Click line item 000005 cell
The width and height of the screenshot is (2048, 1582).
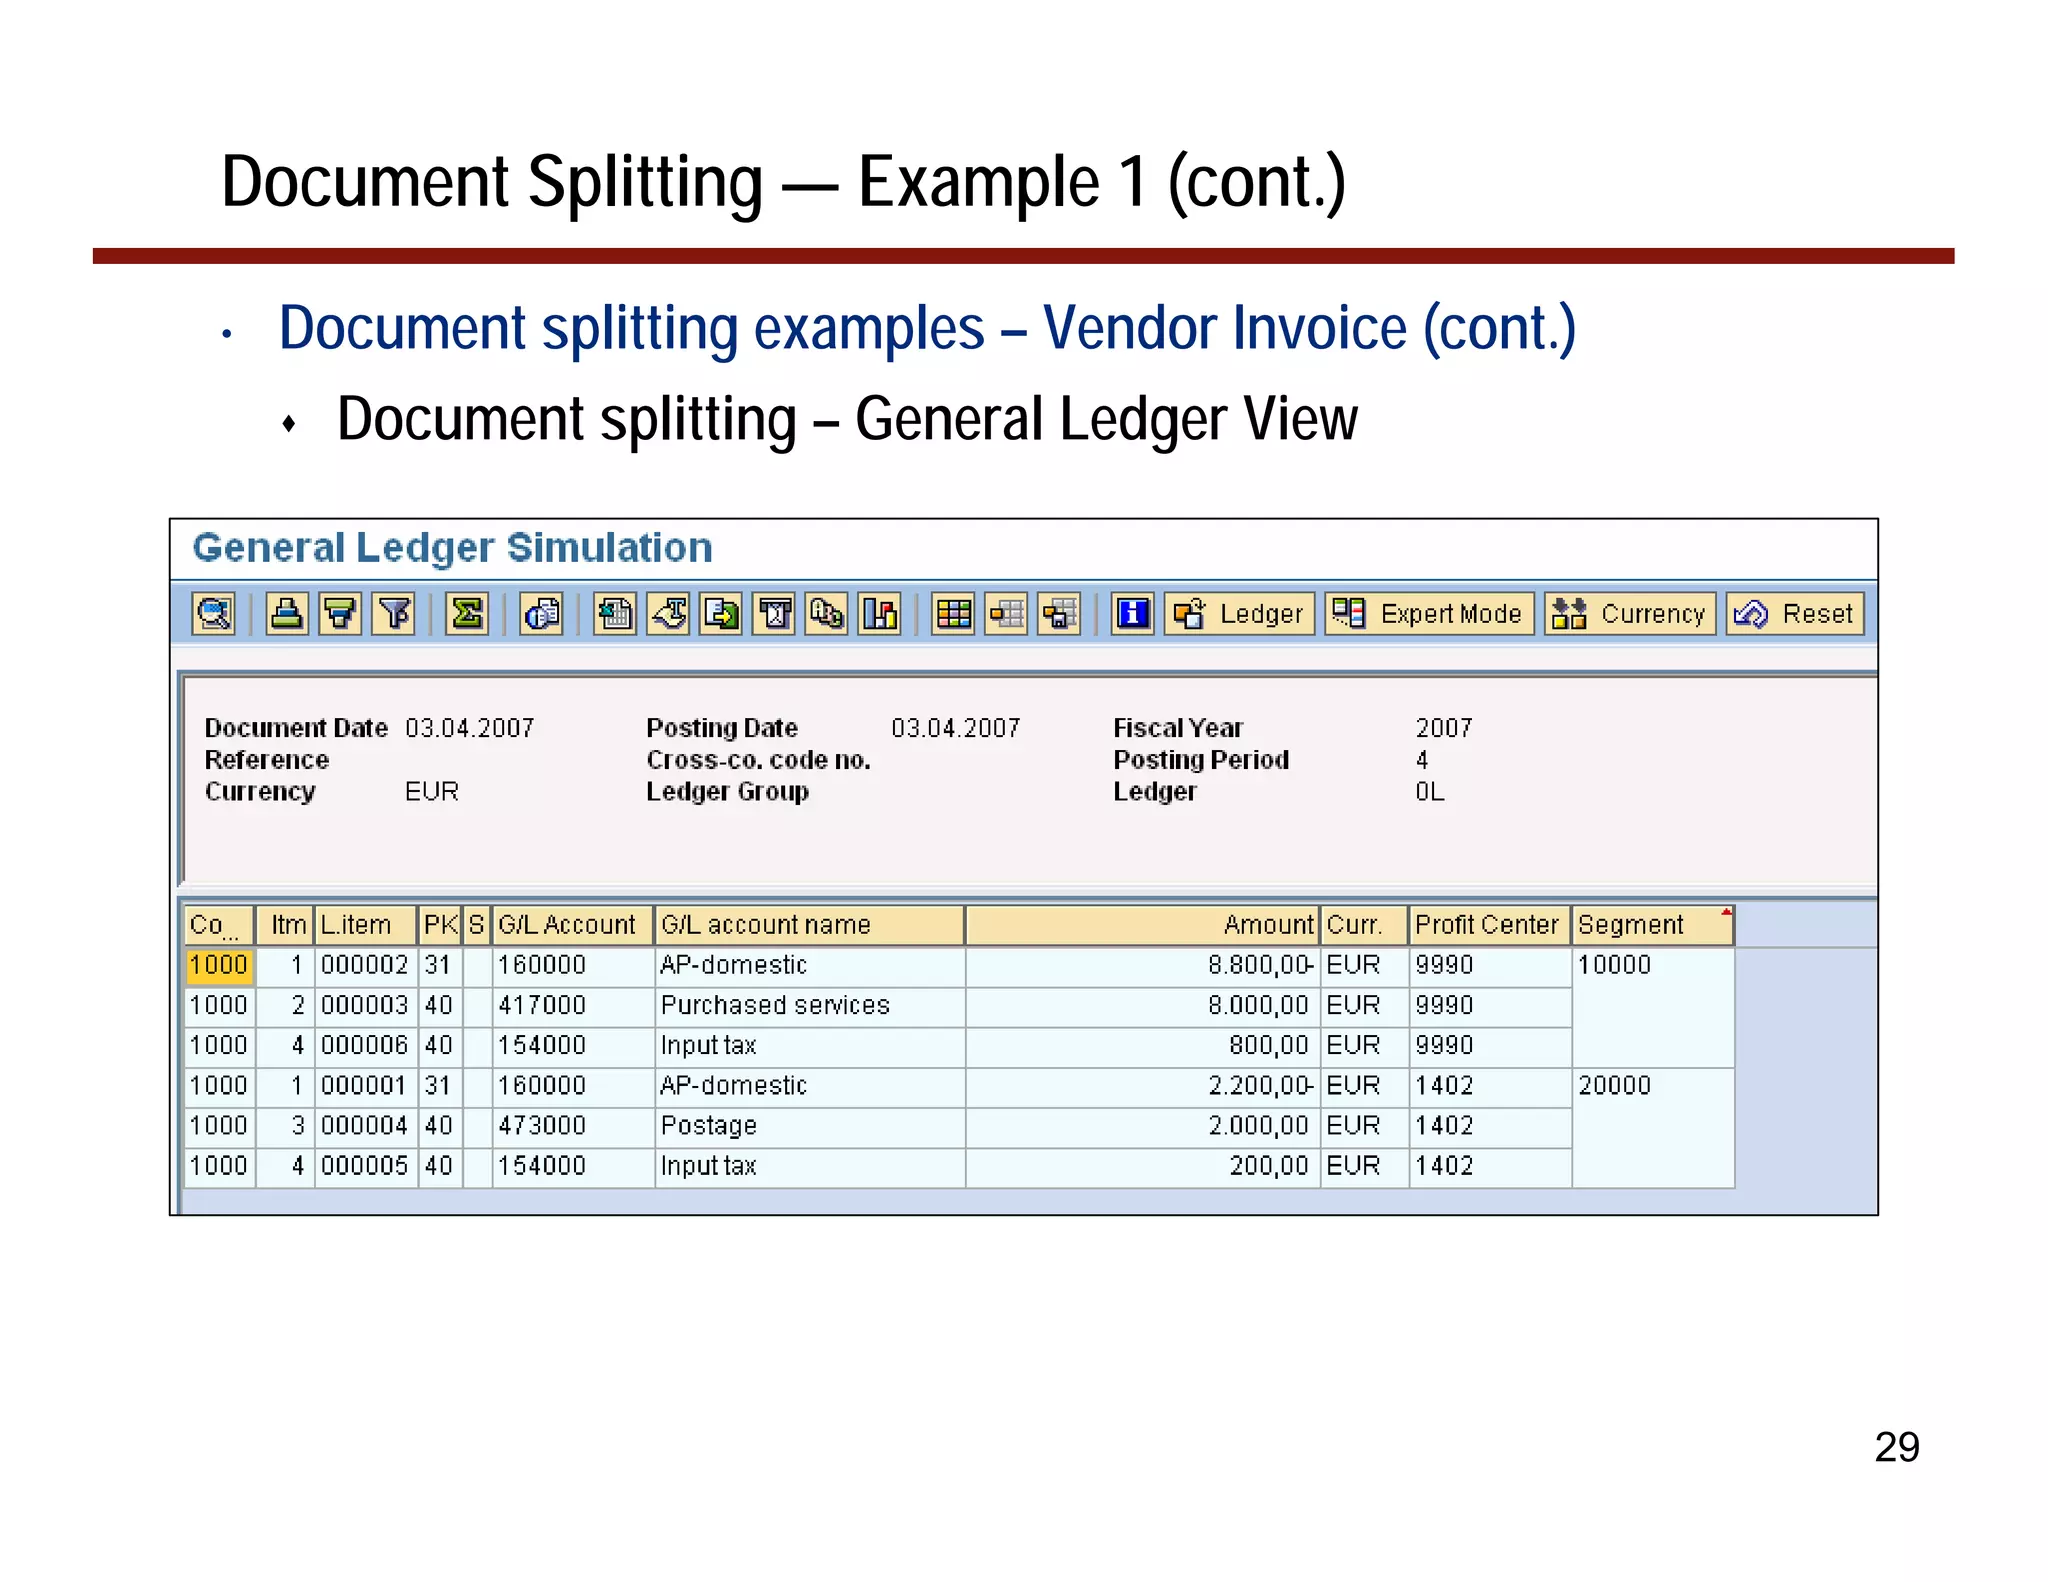tap(365, 1166)
